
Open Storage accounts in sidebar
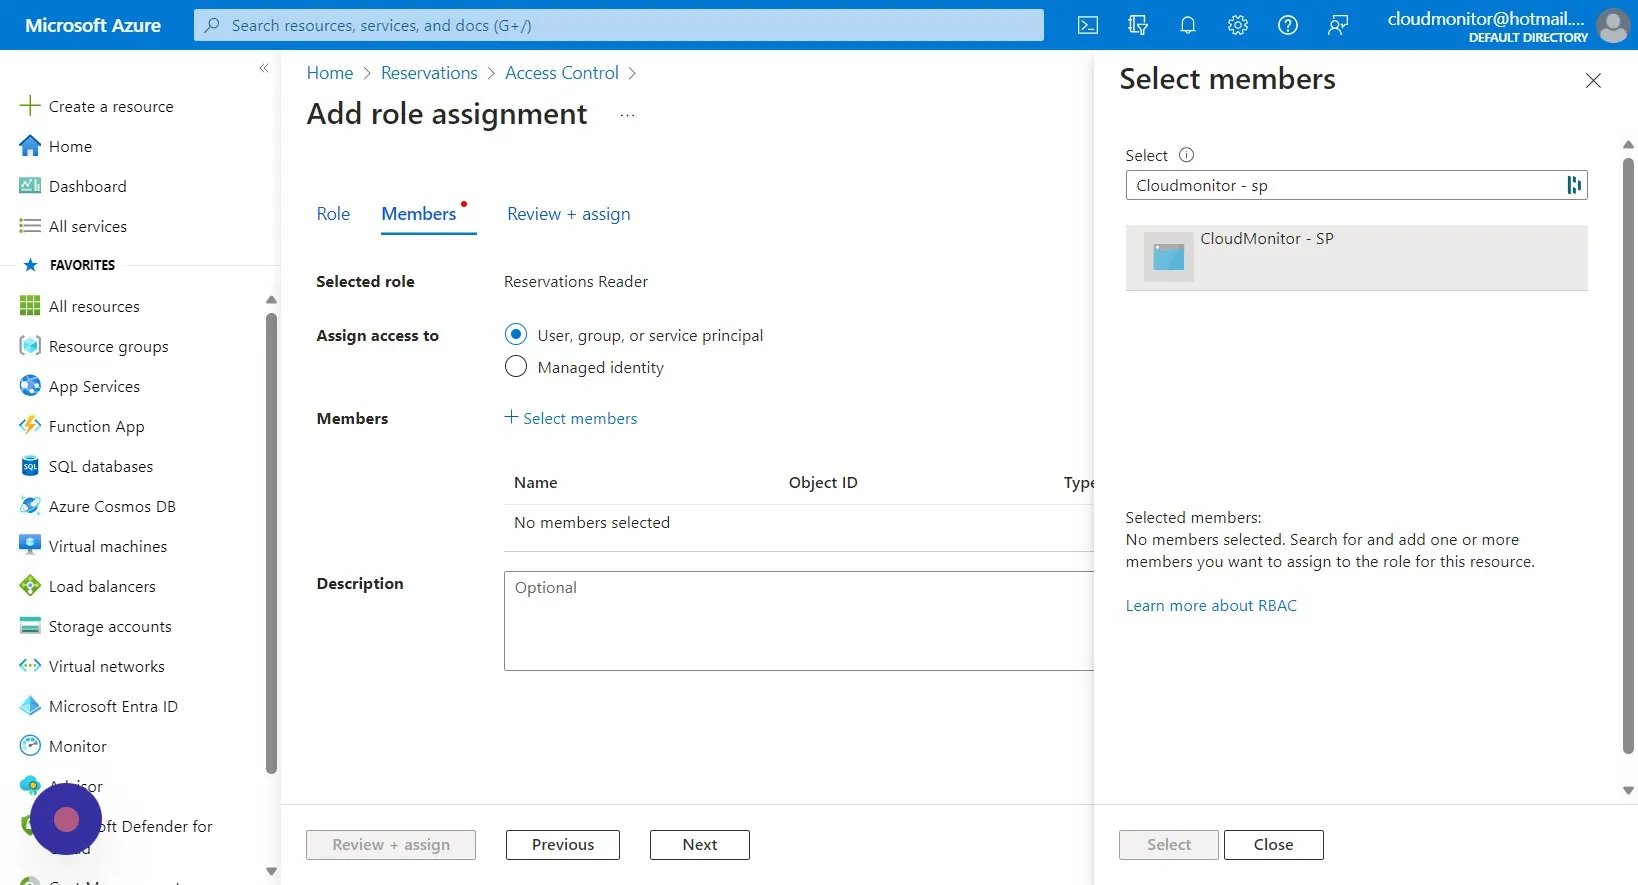pyautogui.click(x=110, y=626)
